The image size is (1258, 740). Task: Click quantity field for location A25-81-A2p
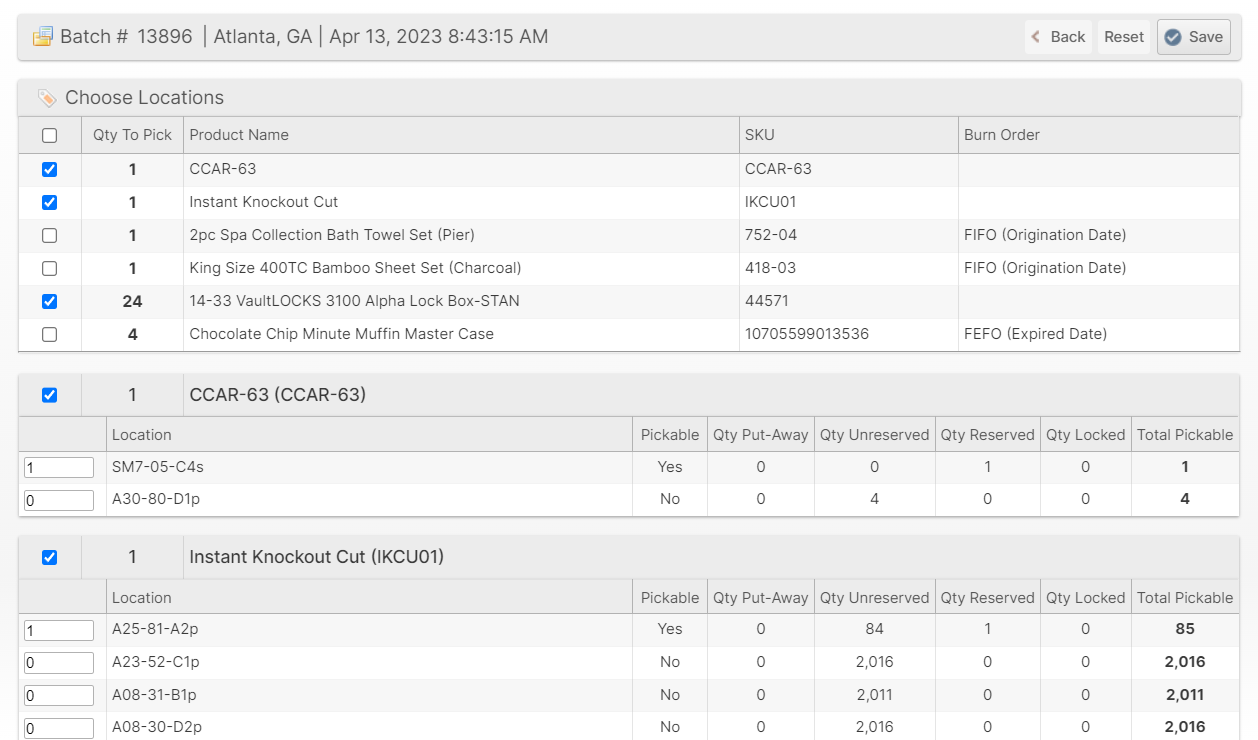click(x=59, y=630)
